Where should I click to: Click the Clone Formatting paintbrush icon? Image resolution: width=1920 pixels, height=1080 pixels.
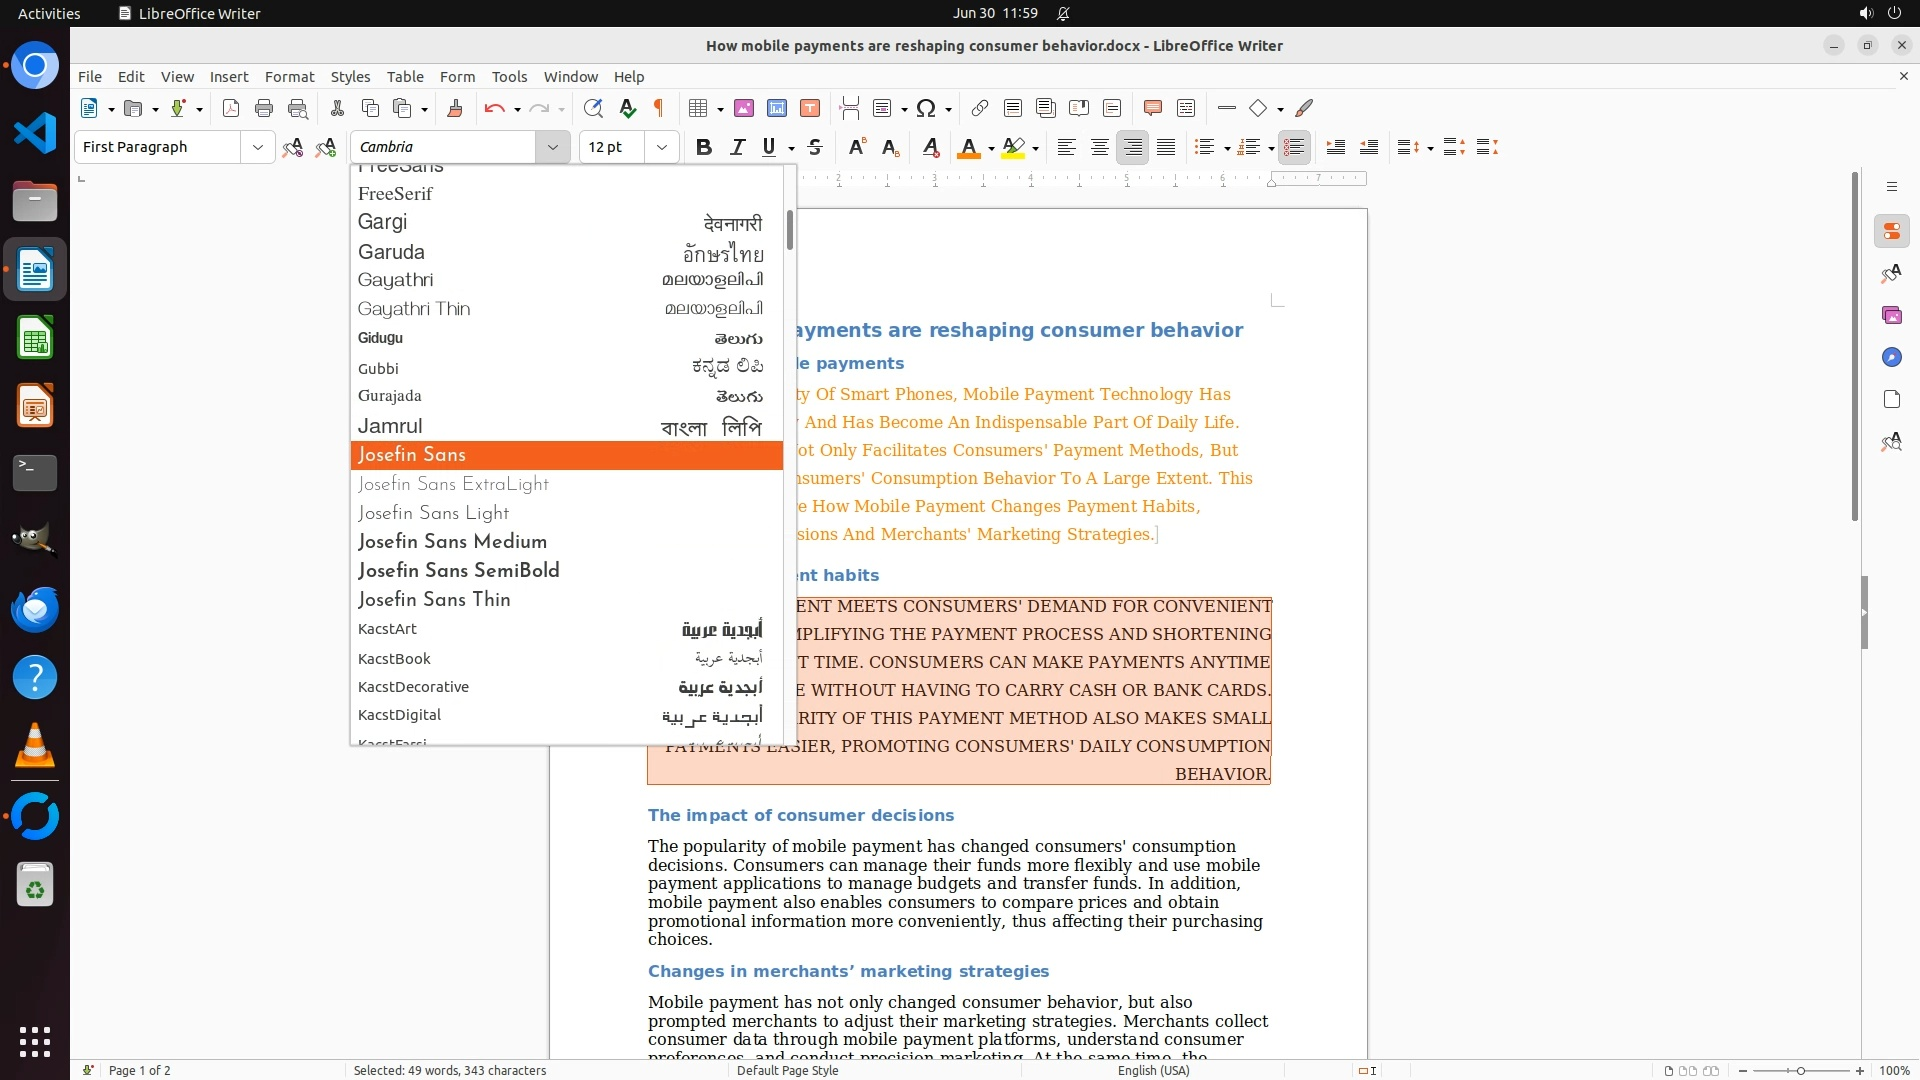[455, 108]
